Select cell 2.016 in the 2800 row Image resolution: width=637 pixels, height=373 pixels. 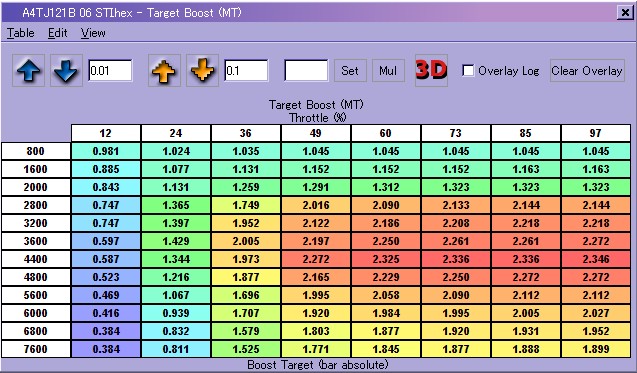(x=316, y=205)
